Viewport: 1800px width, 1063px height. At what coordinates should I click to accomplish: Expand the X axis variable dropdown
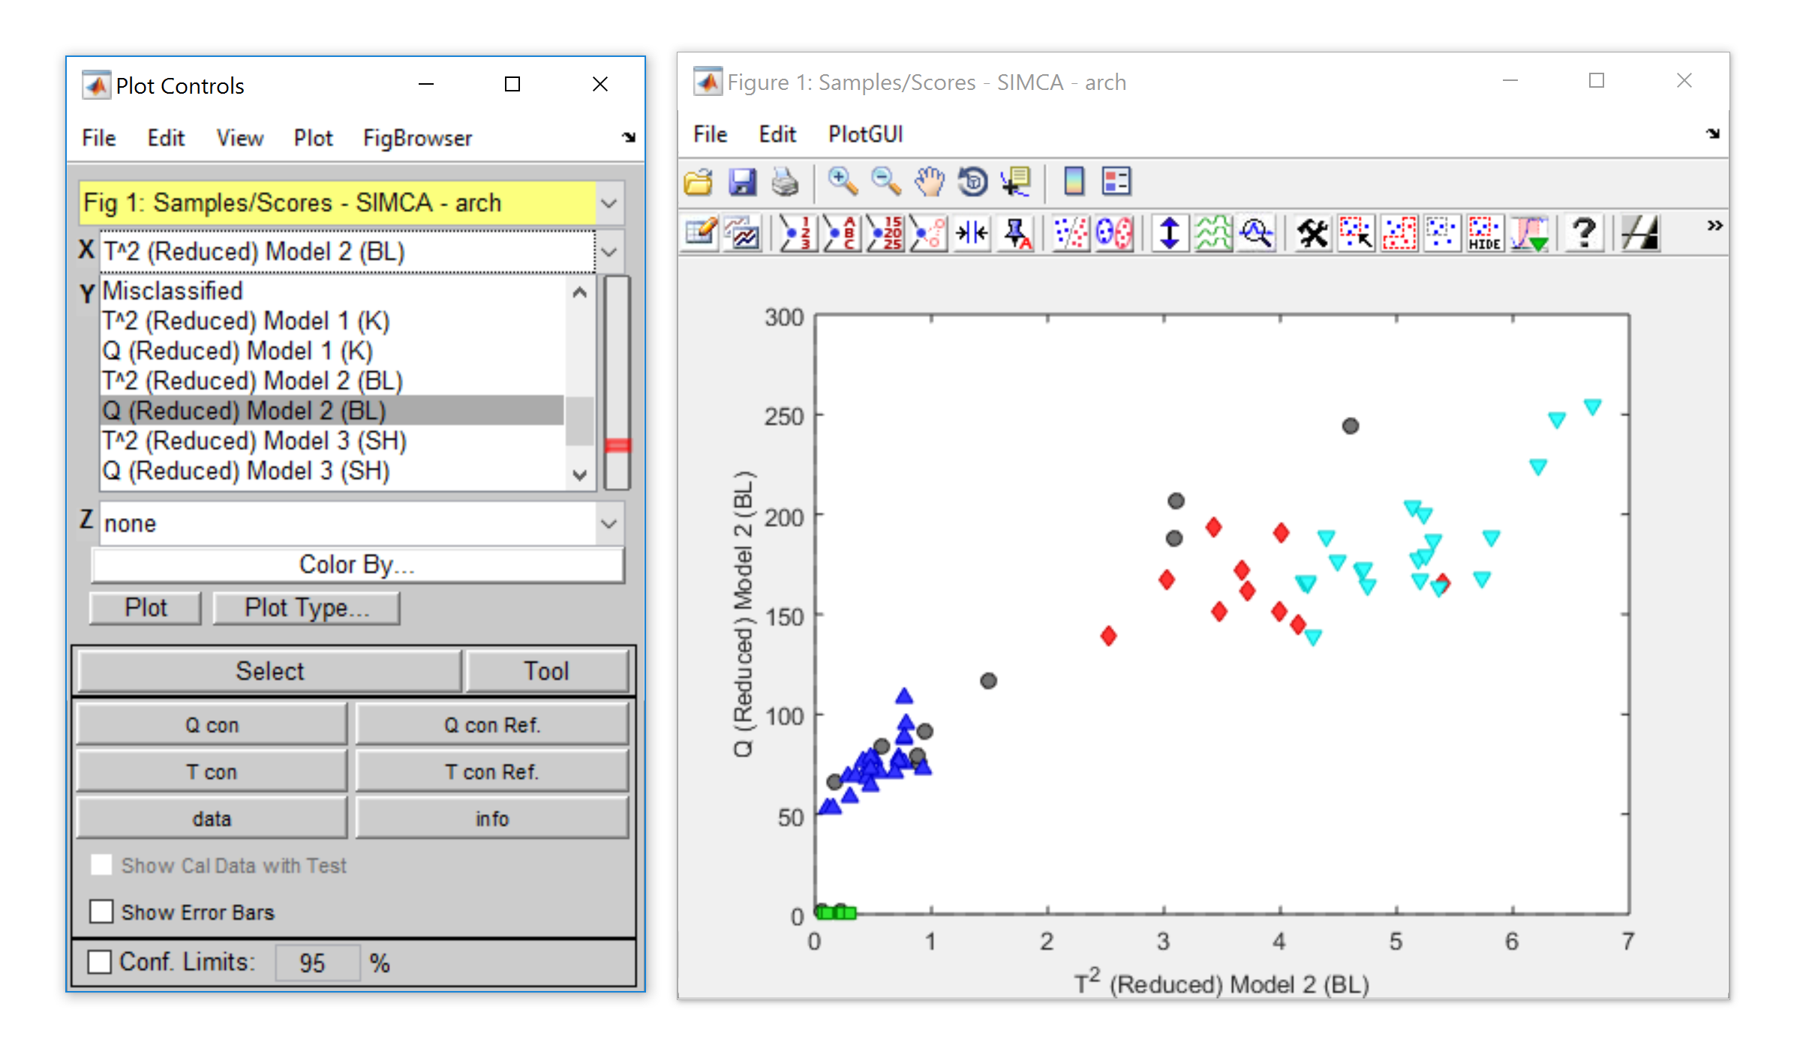609,252
